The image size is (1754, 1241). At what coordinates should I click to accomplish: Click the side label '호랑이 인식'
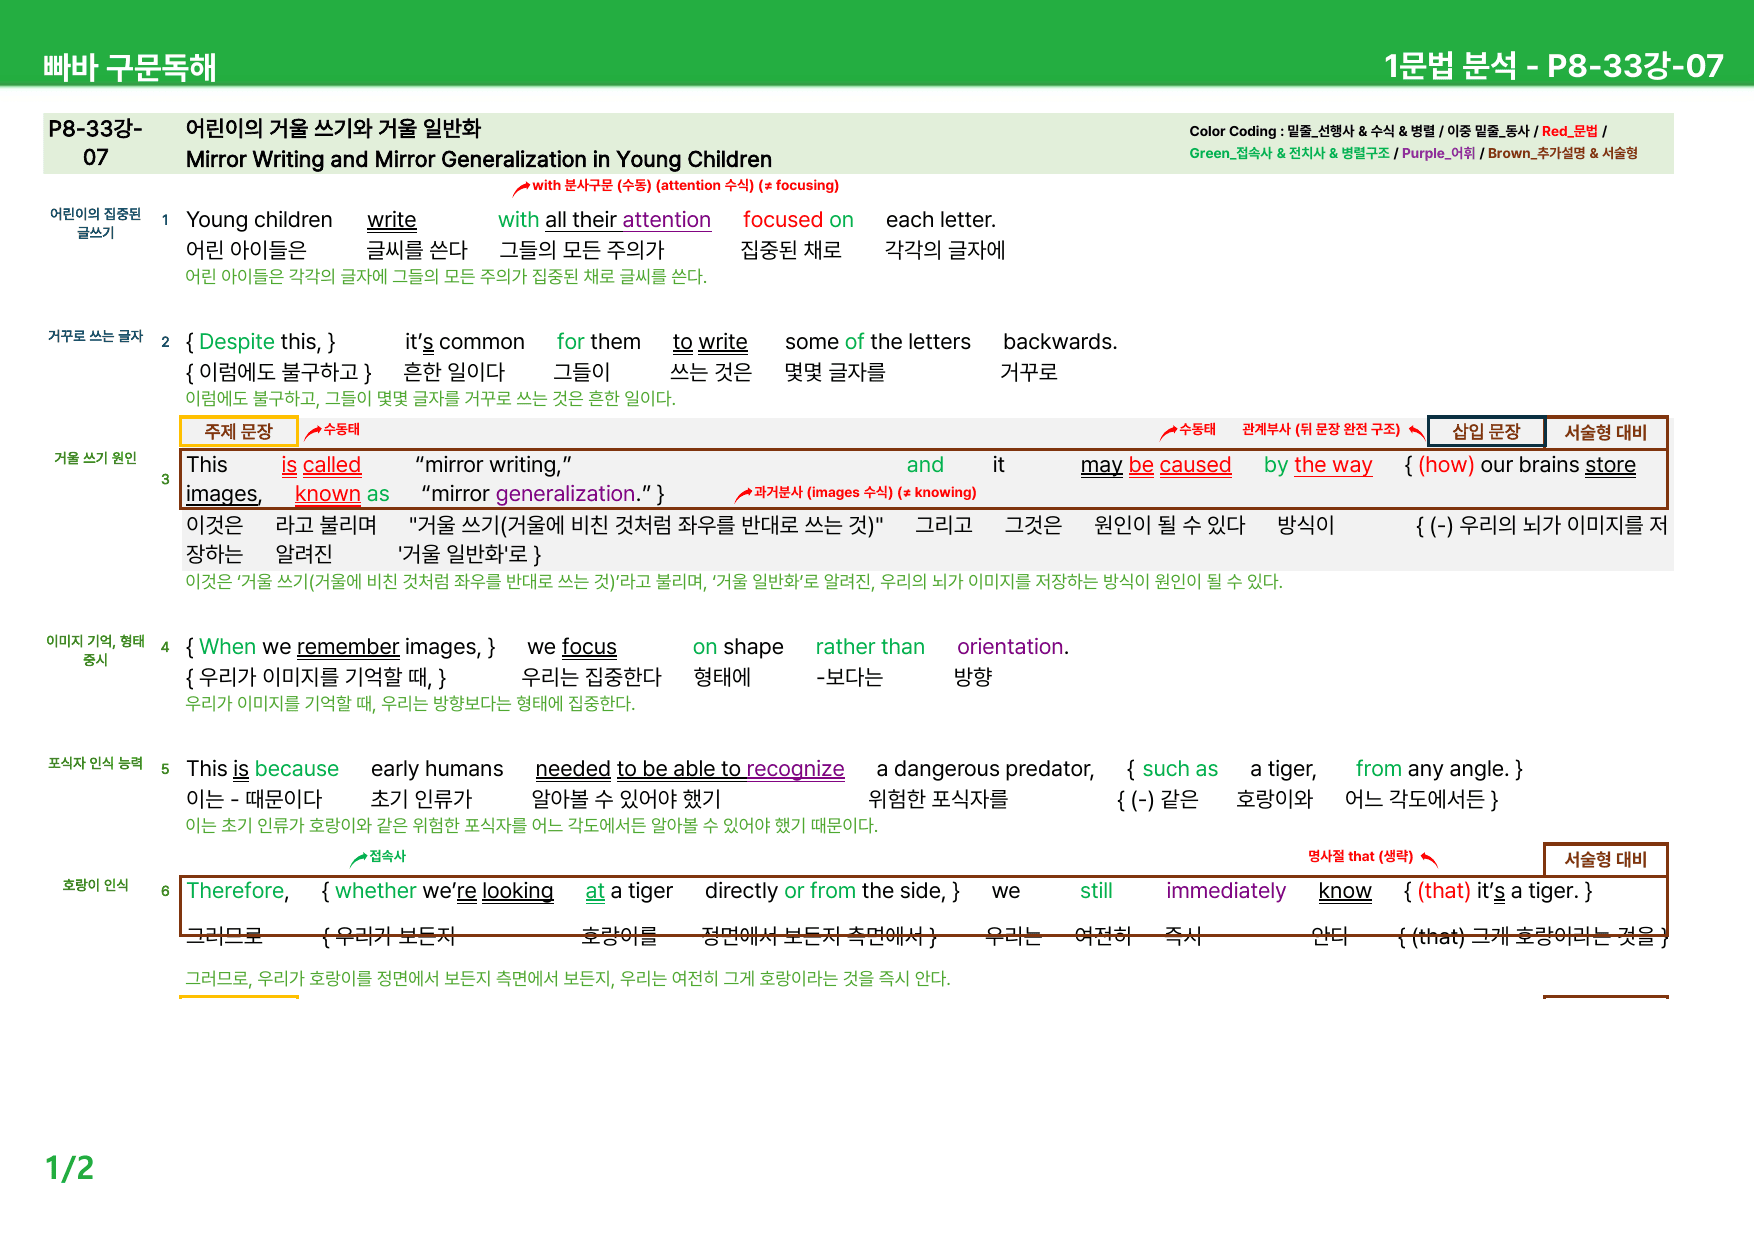[x=95, y=885]
